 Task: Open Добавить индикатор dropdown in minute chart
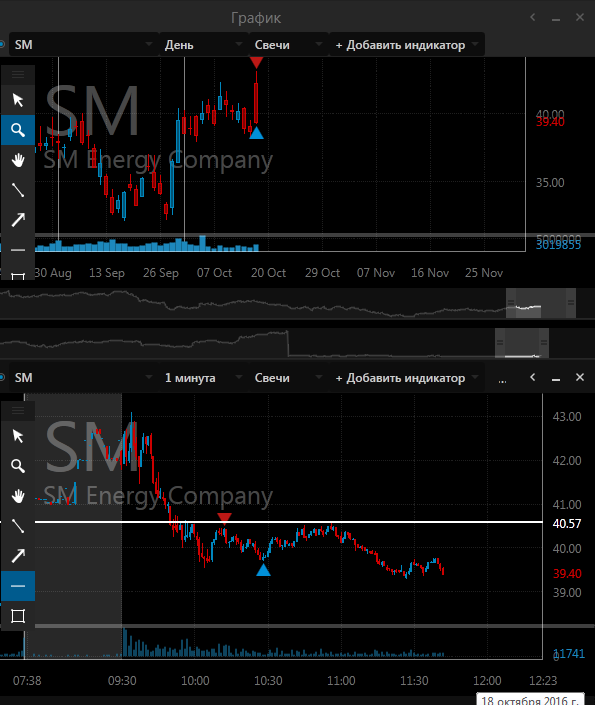pyautogui.click(x=407, y=378)
